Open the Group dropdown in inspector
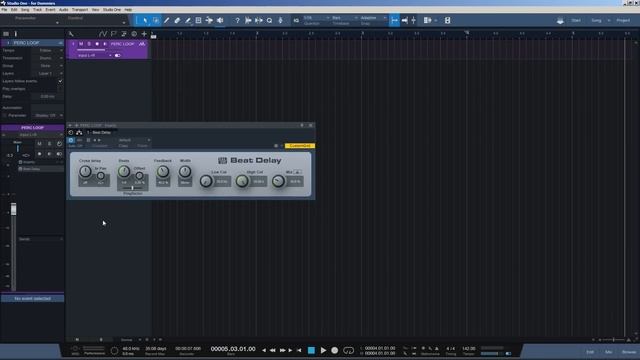The height and width of the screenshot is (360, 640). [x=47, y=66]
